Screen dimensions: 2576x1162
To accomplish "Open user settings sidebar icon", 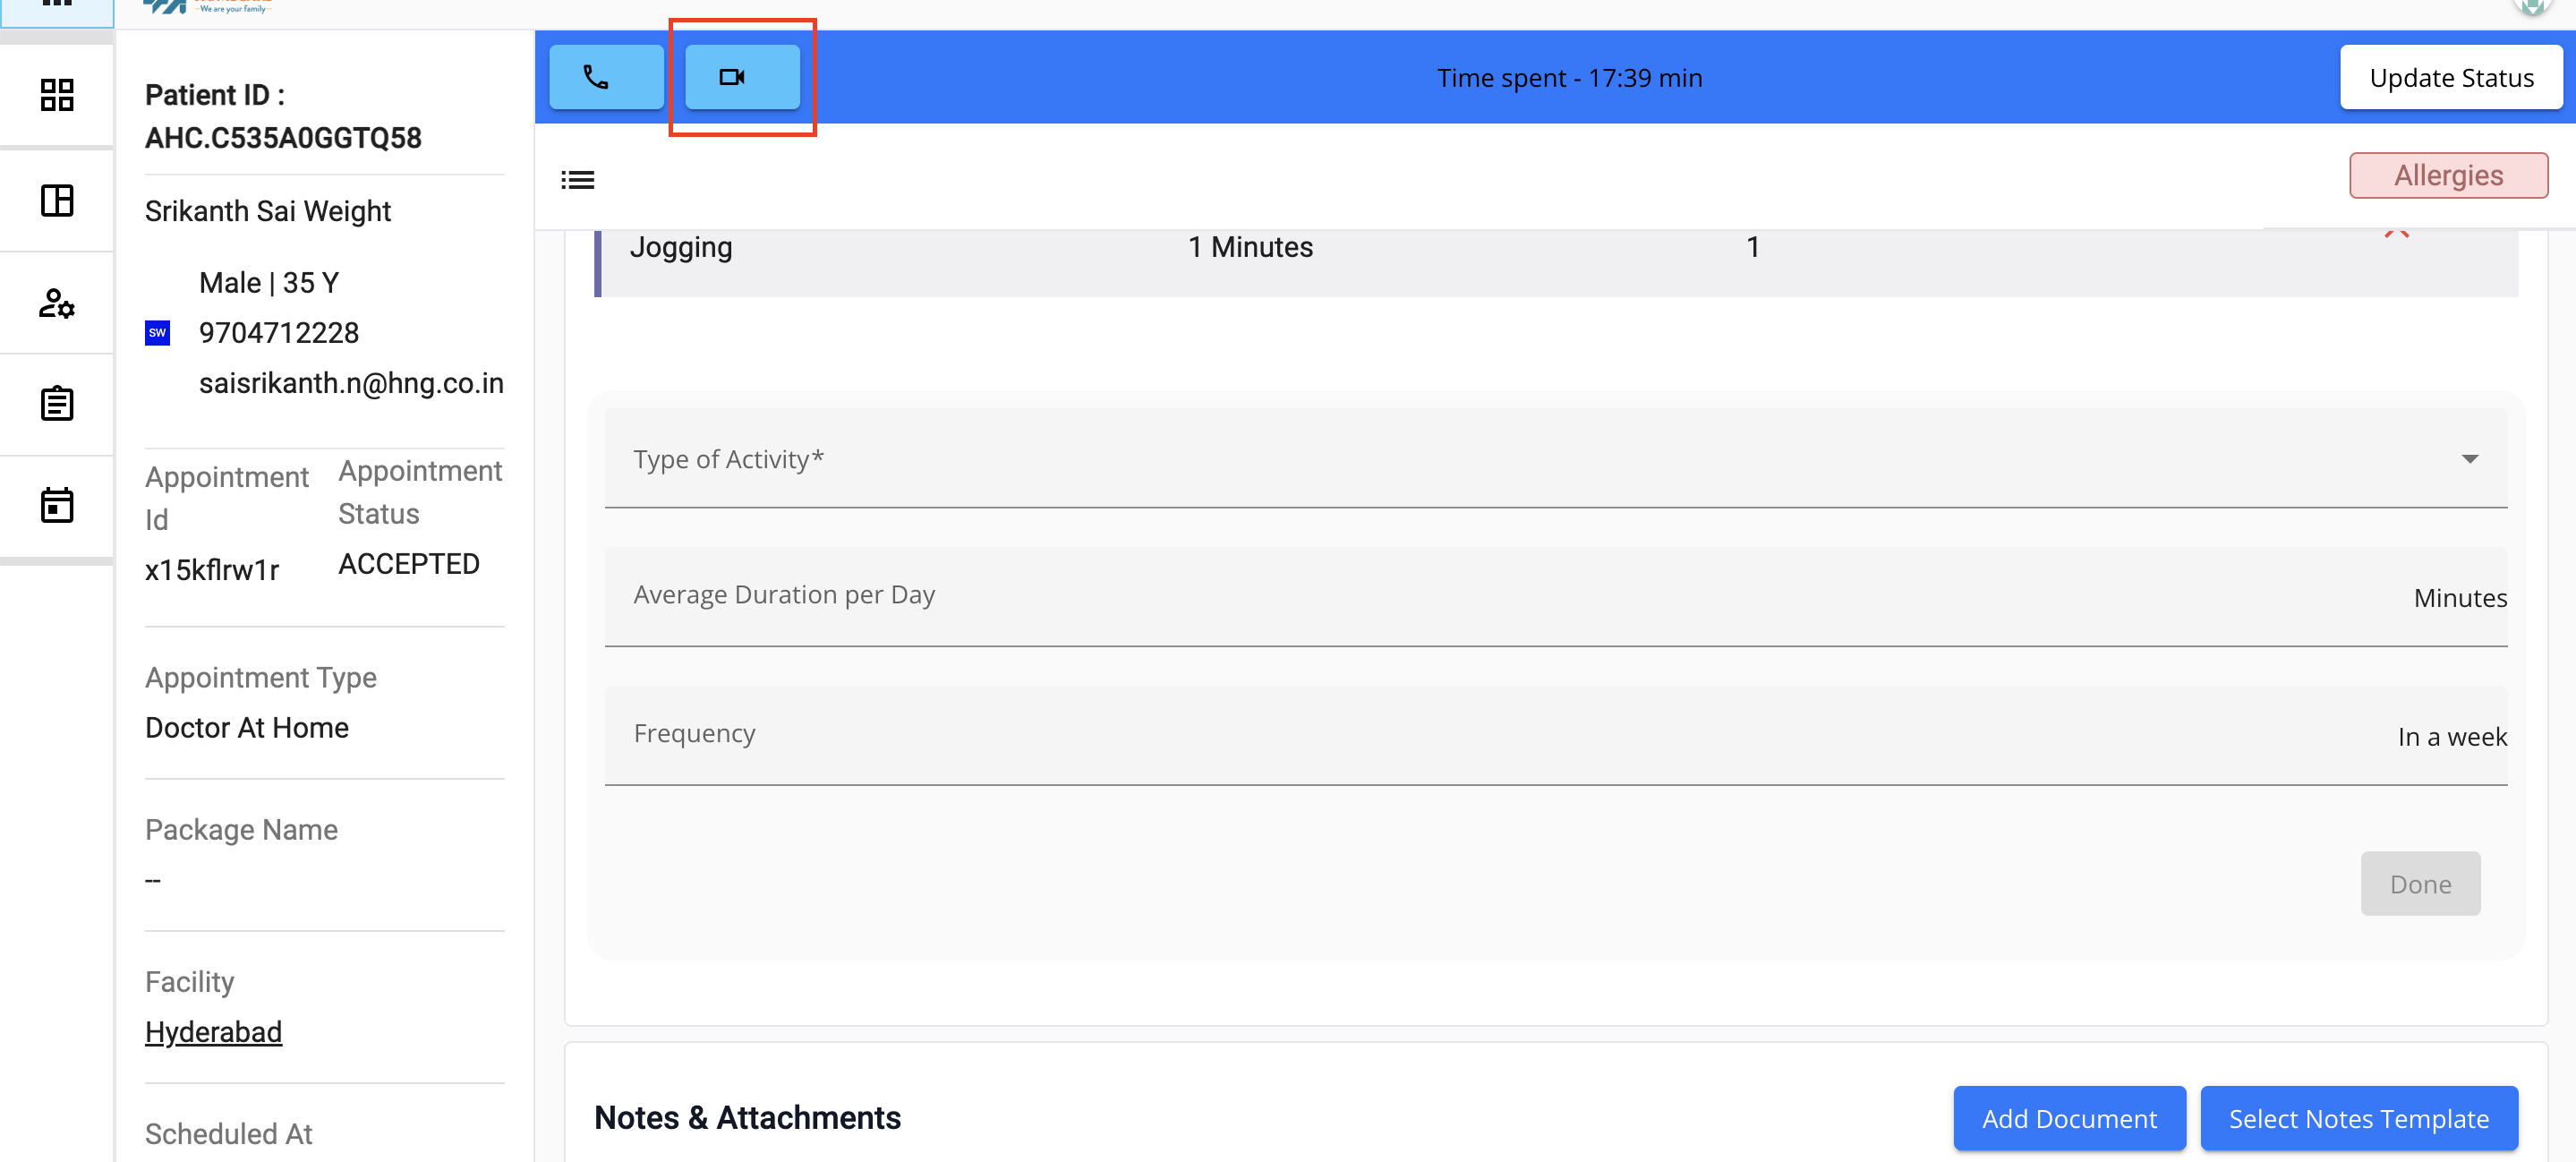I will pos(57,303).
